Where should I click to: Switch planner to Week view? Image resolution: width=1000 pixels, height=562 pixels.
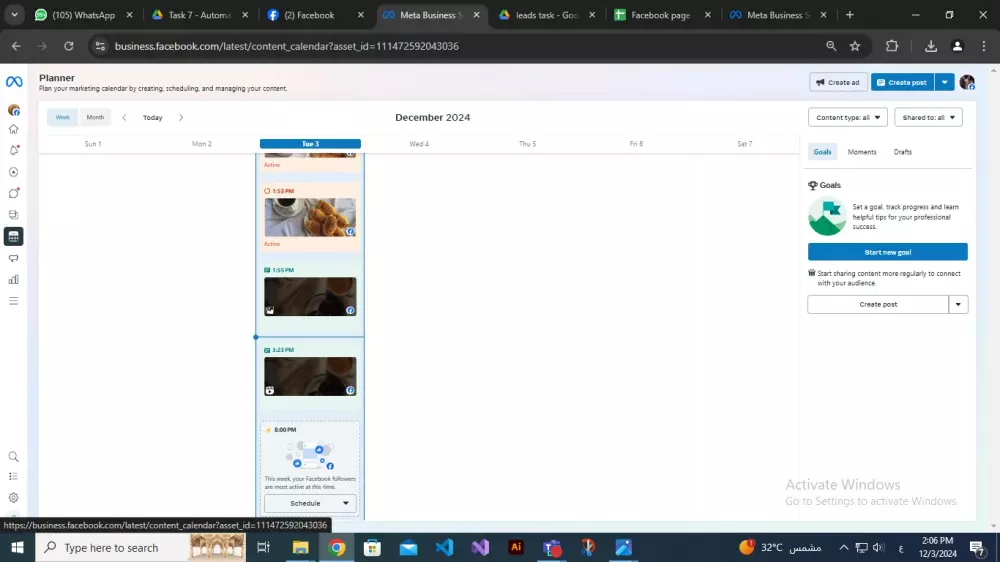click(x=62, y=117)
